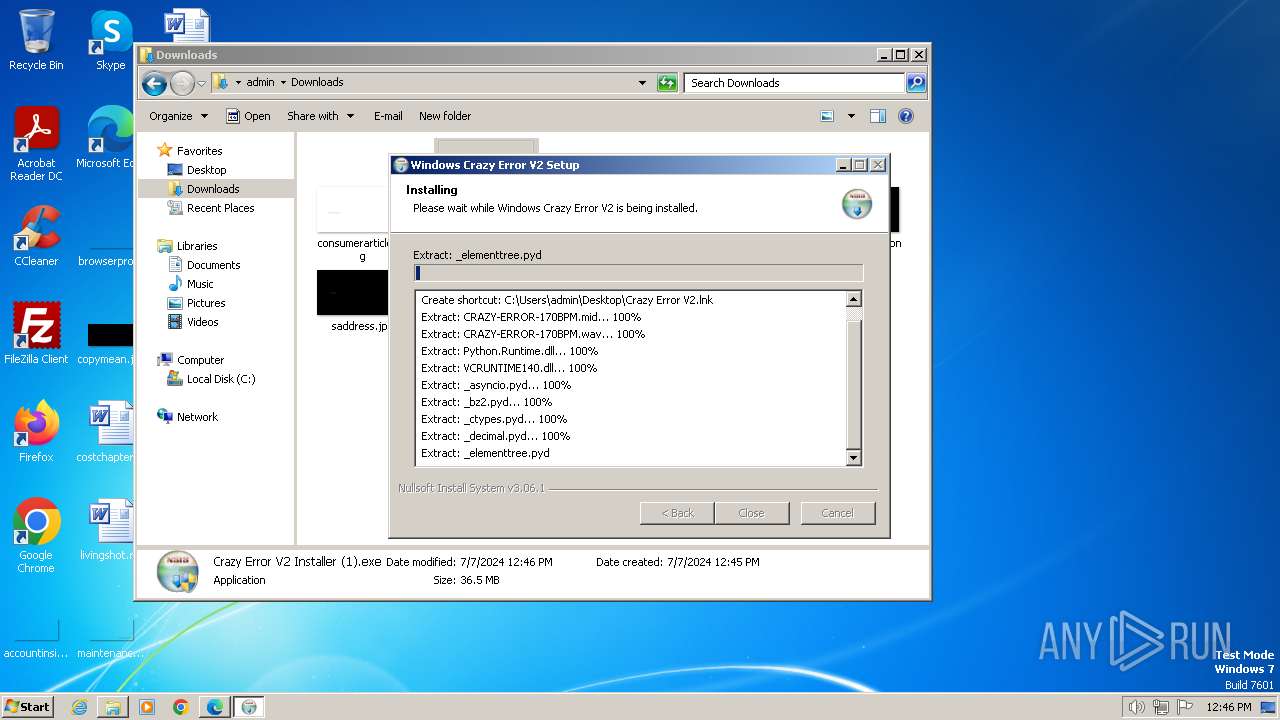Toggle the preview pane icon in Explorer
This screenshot has width=1280, height=720.
tap(877, 116)
